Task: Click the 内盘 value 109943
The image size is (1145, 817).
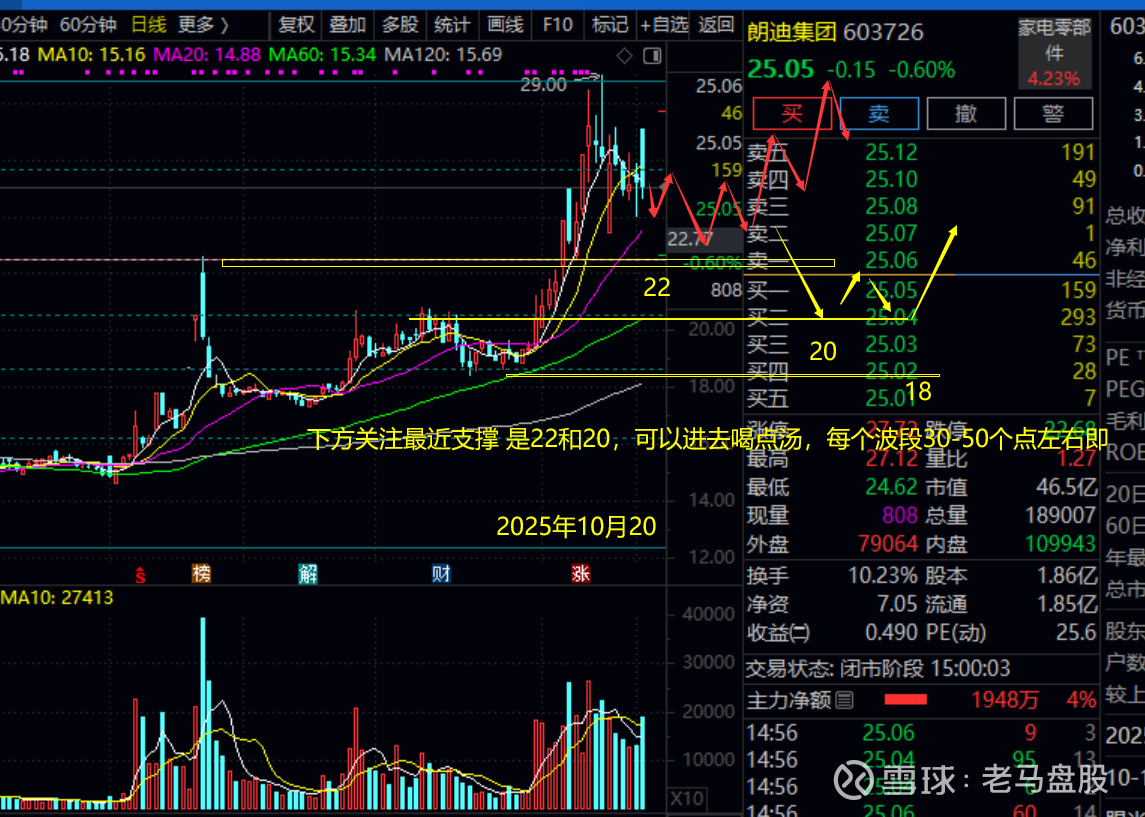Action: (x=1060, y=544)
